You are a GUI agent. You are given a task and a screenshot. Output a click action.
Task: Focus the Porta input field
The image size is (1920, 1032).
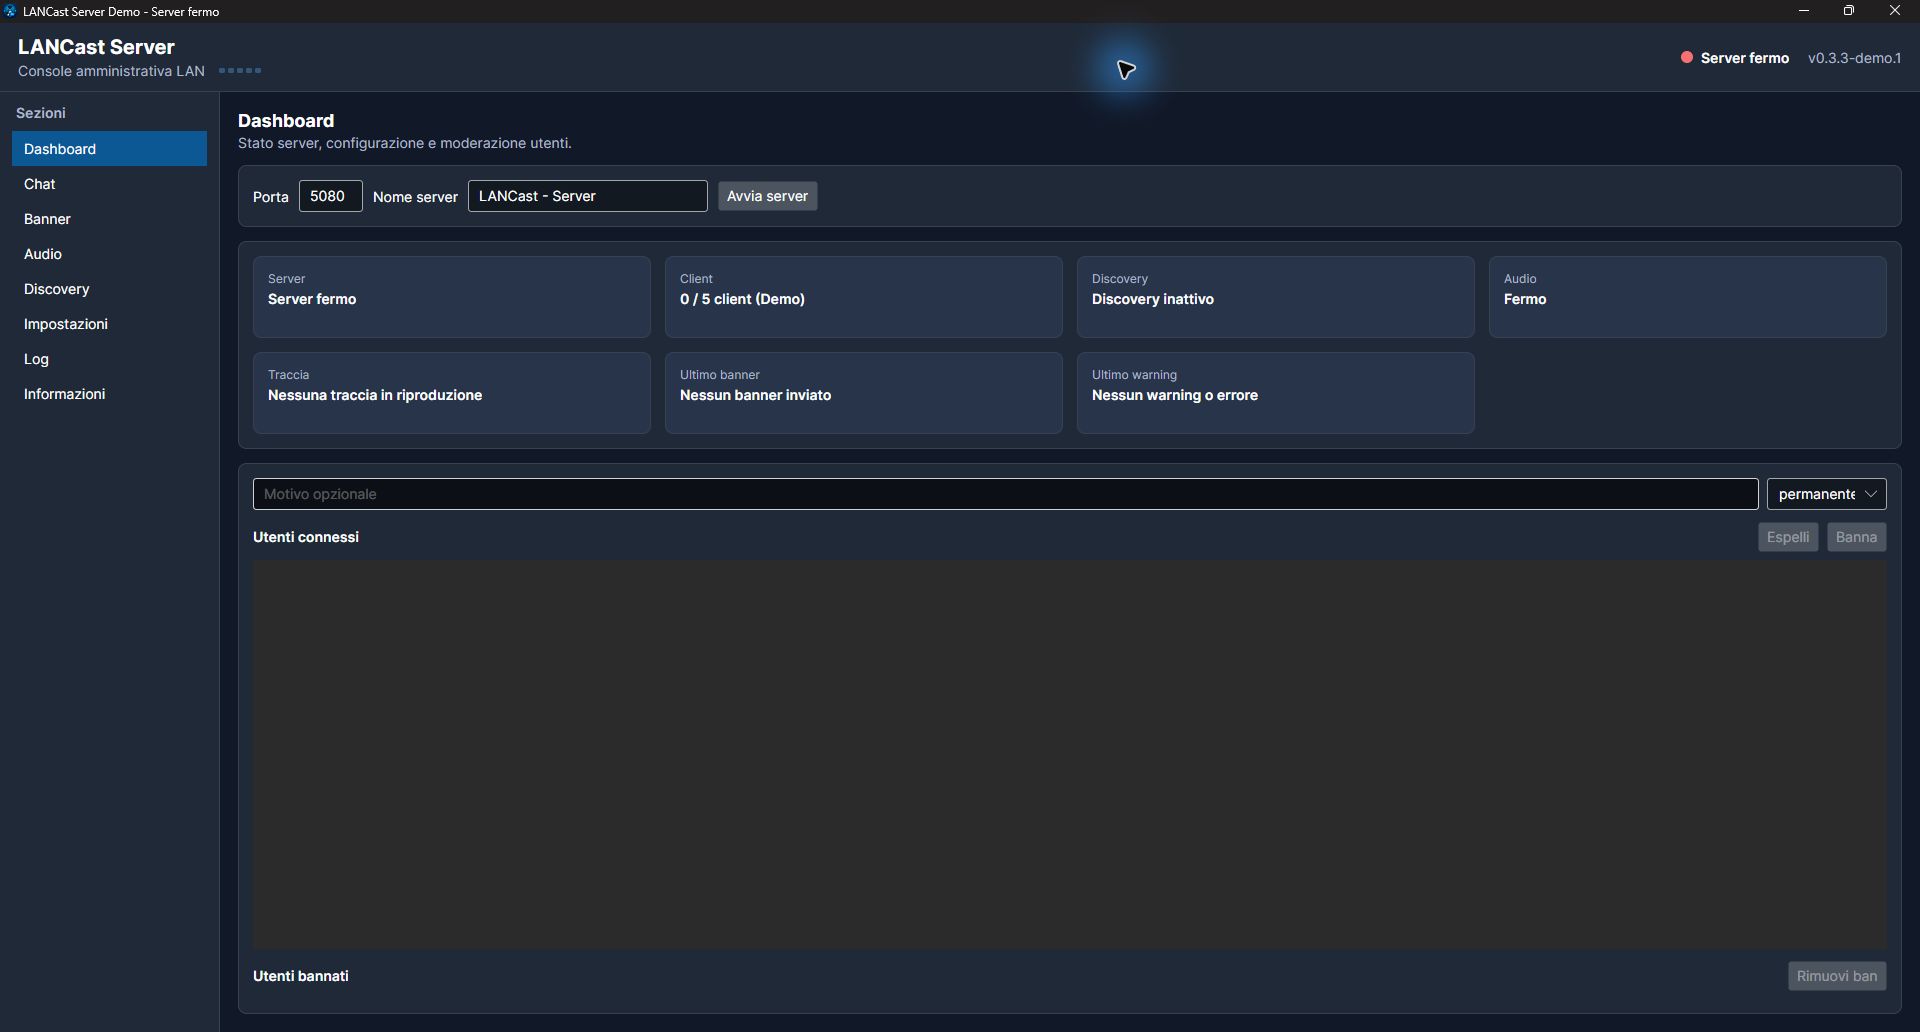click(x=330, y=196)
